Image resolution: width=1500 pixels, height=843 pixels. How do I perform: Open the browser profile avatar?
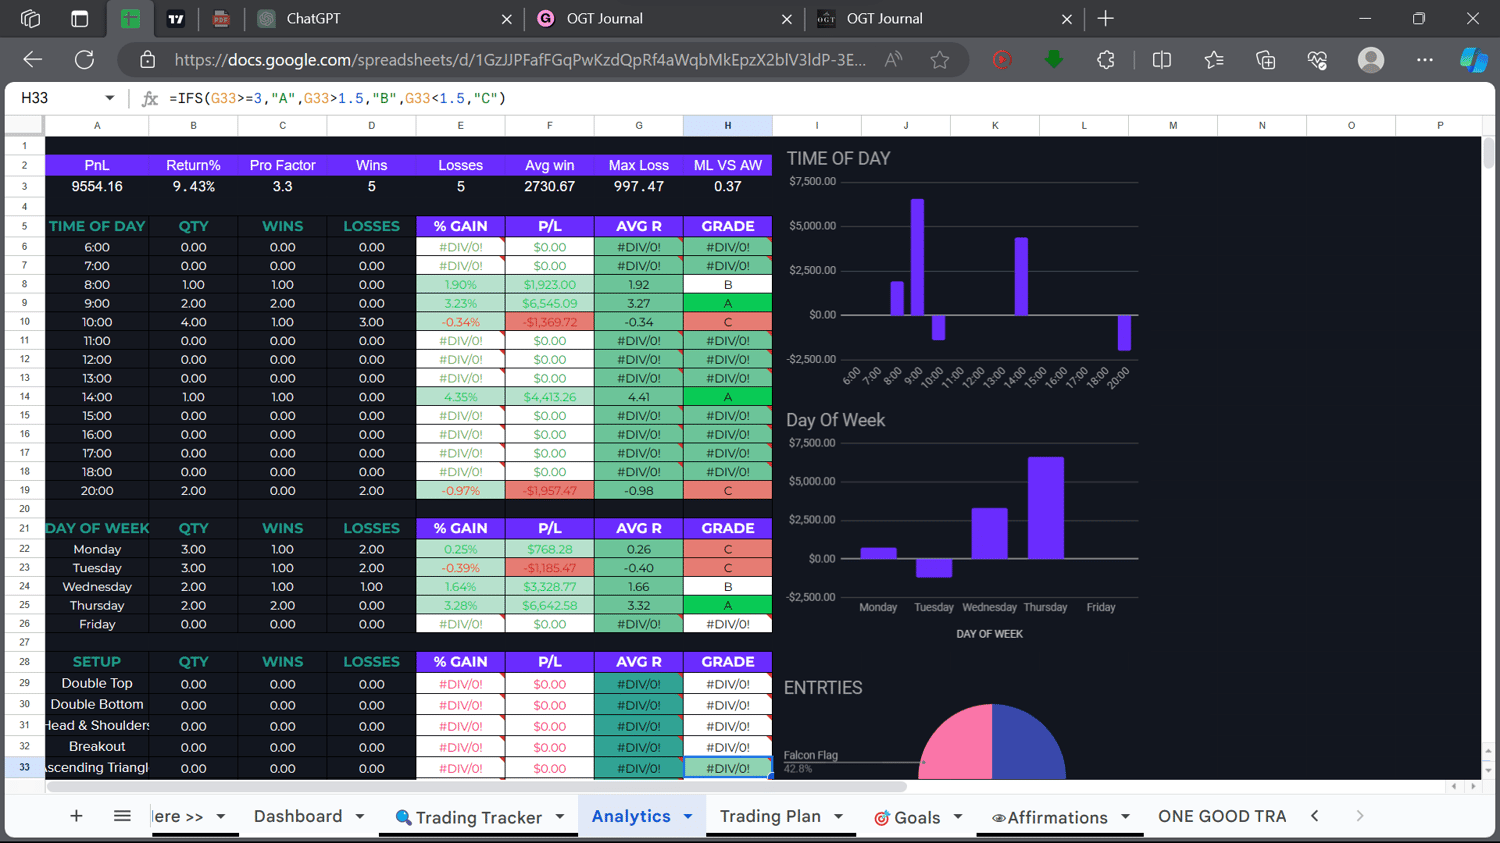point(1370,60)
